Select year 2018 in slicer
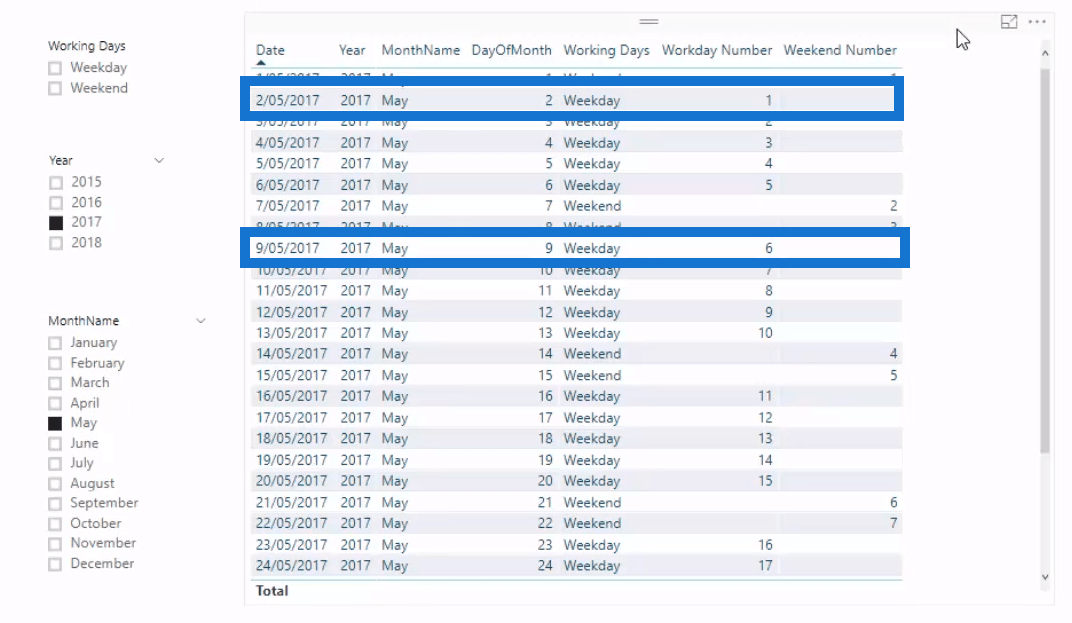1072x623 pixels. coord(56,243)
